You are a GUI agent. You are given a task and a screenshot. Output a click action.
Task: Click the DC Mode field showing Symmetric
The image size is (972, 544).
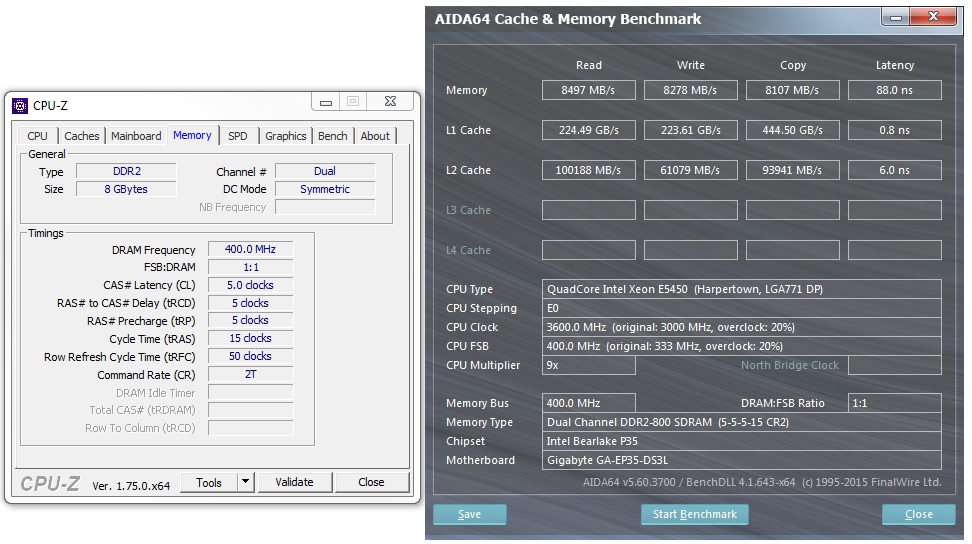(x=325, y=189)
